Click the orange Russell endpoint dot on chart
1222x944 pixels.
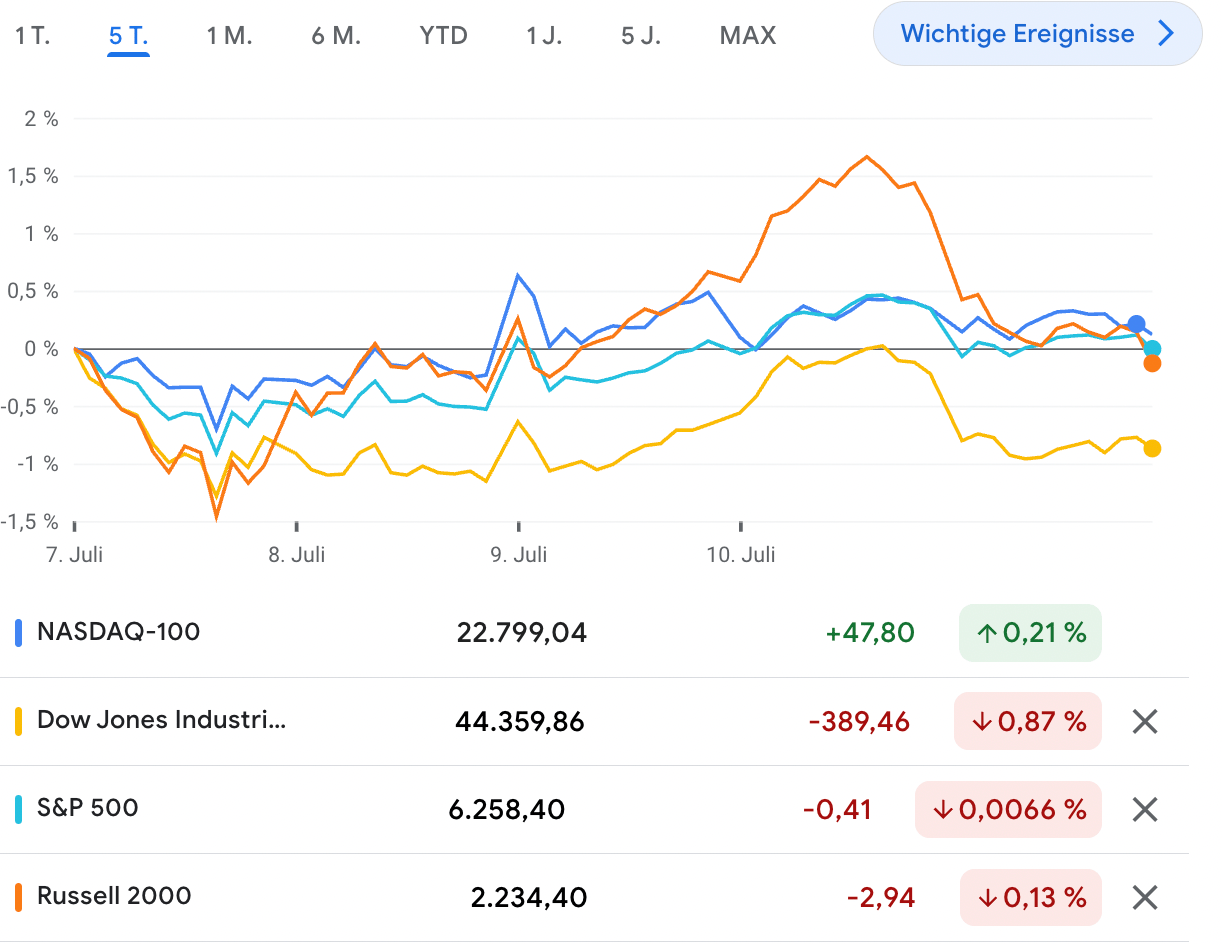[1152, 363]
